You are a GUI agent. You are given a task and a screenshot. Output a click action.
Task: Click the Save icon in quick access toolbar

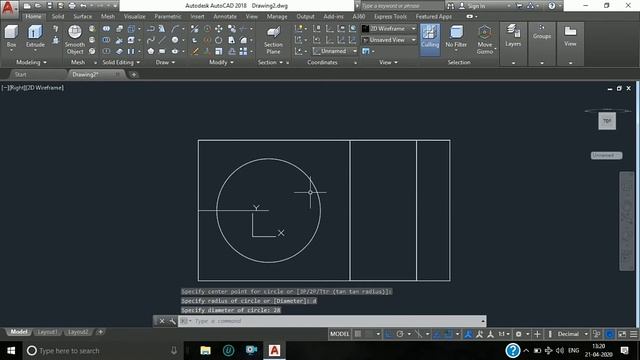pos(49,6)
